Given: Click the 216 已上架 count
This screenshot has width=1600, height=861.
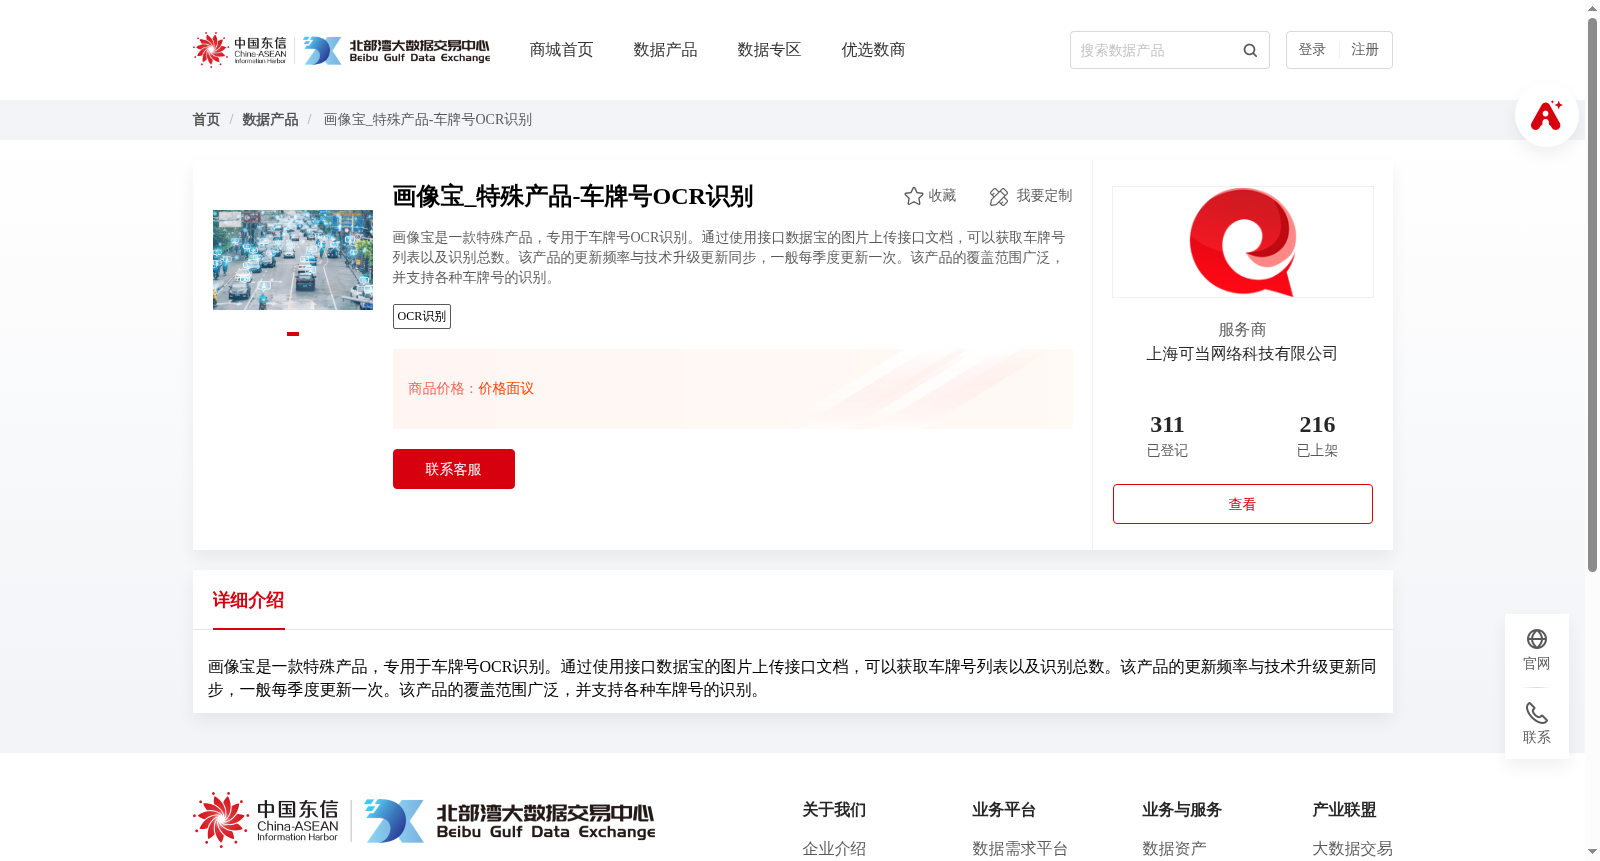Looking at the screenshot, I should 1317,436.
